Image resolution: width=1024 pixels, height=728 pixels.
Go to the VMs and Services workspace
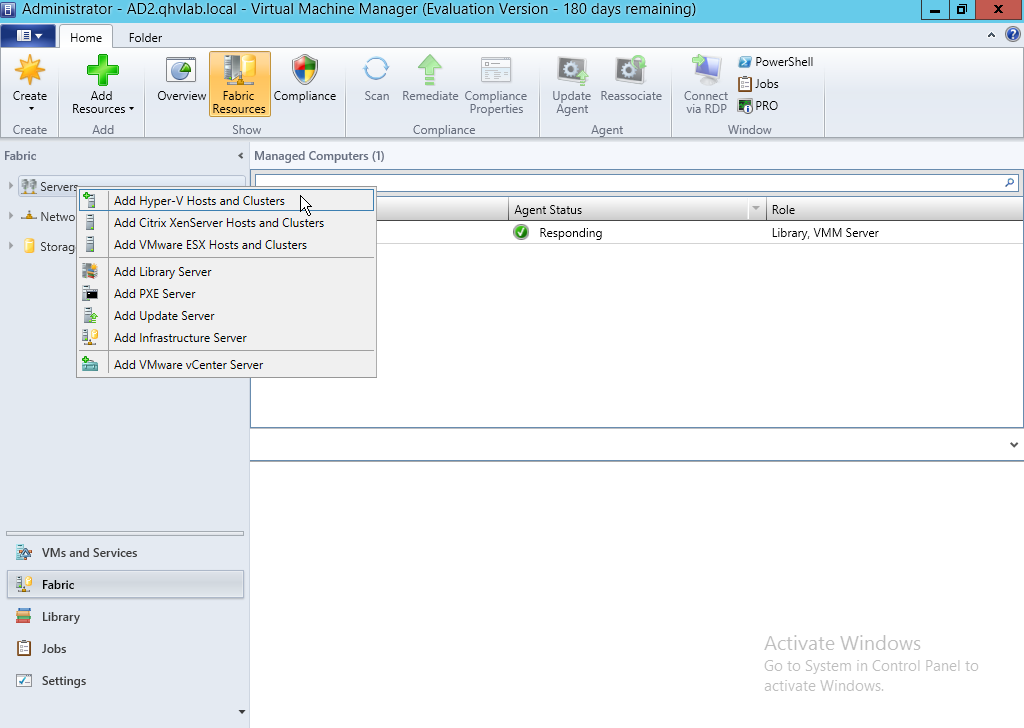click(x=89, y=553)
